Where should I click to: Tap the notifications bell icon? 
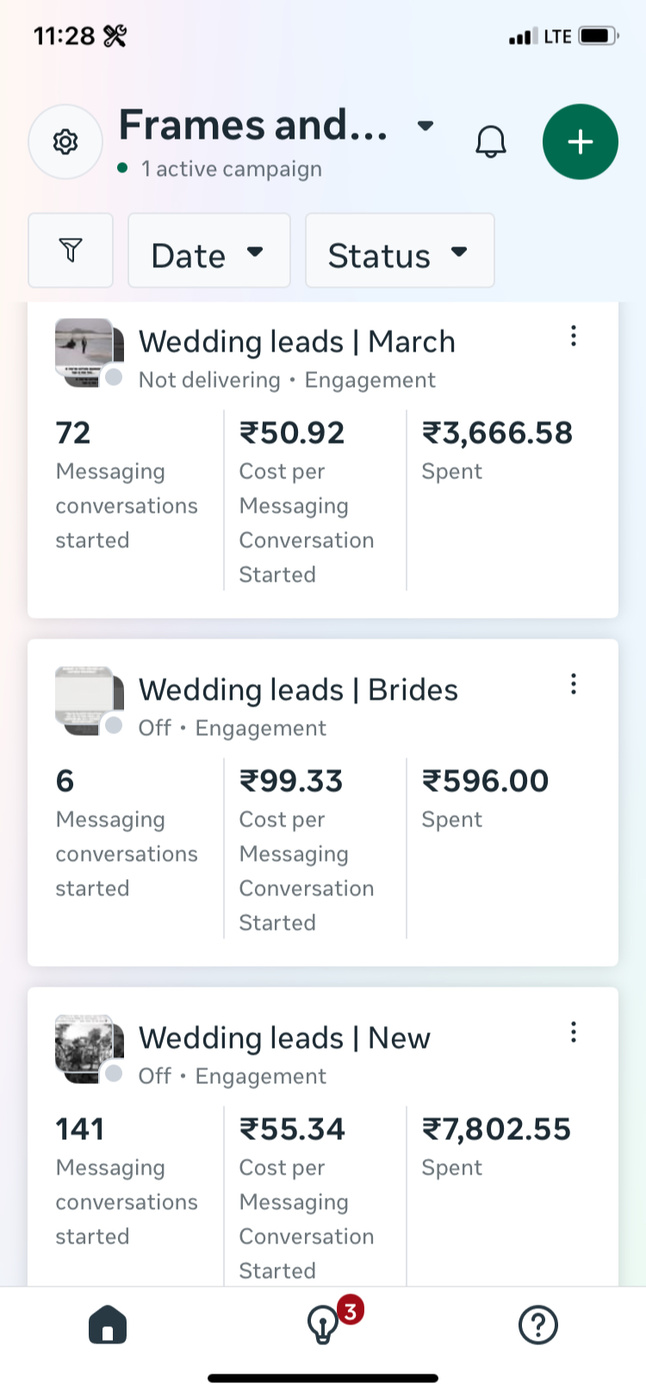(x=490, y=142)
